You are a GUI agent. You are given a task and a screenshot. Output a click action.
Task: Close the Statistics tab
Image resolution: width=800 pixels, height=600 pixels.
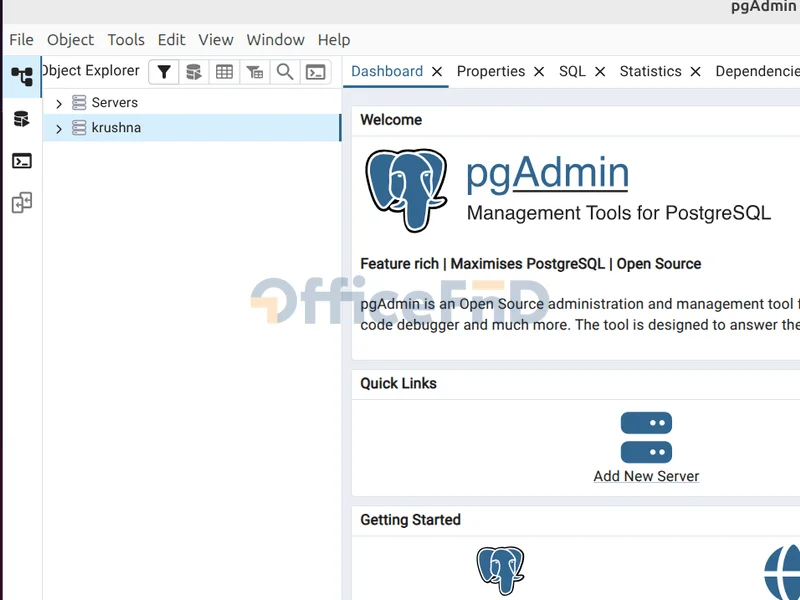pos(695,72)
